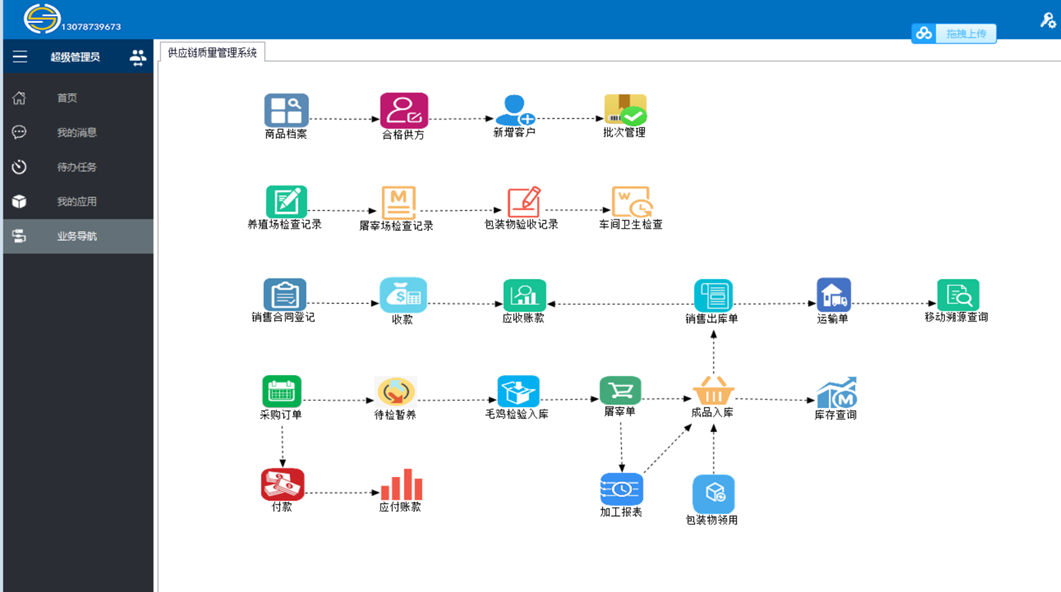Open 车间卫生检查 icon
Viewport: 1061px width, 592px height.
click(x=631, y=202)
